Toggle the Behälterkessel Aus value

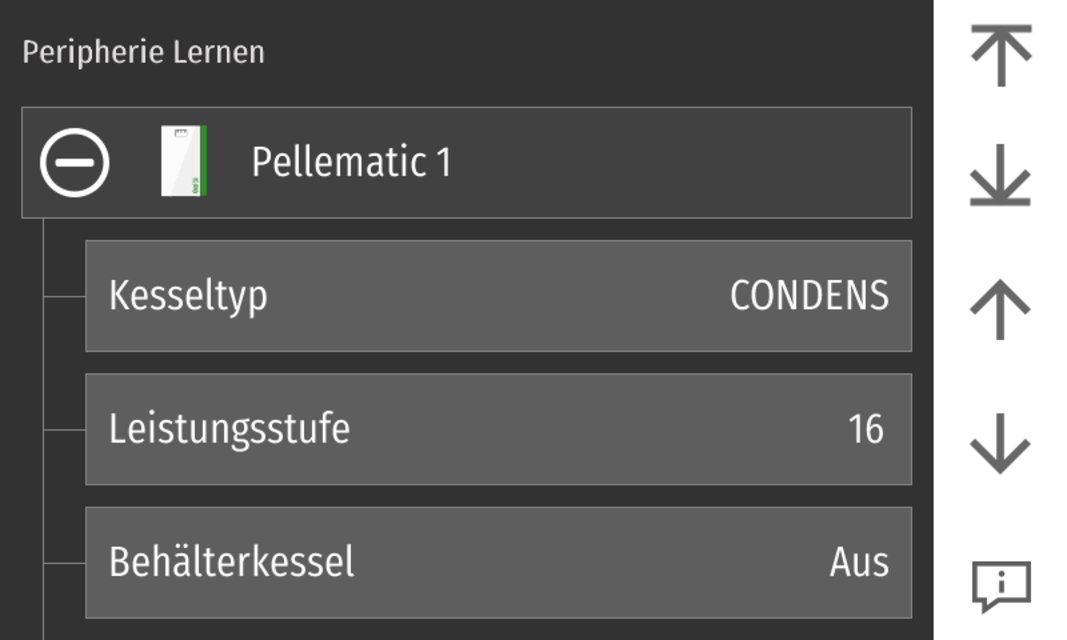coord(858,562)
